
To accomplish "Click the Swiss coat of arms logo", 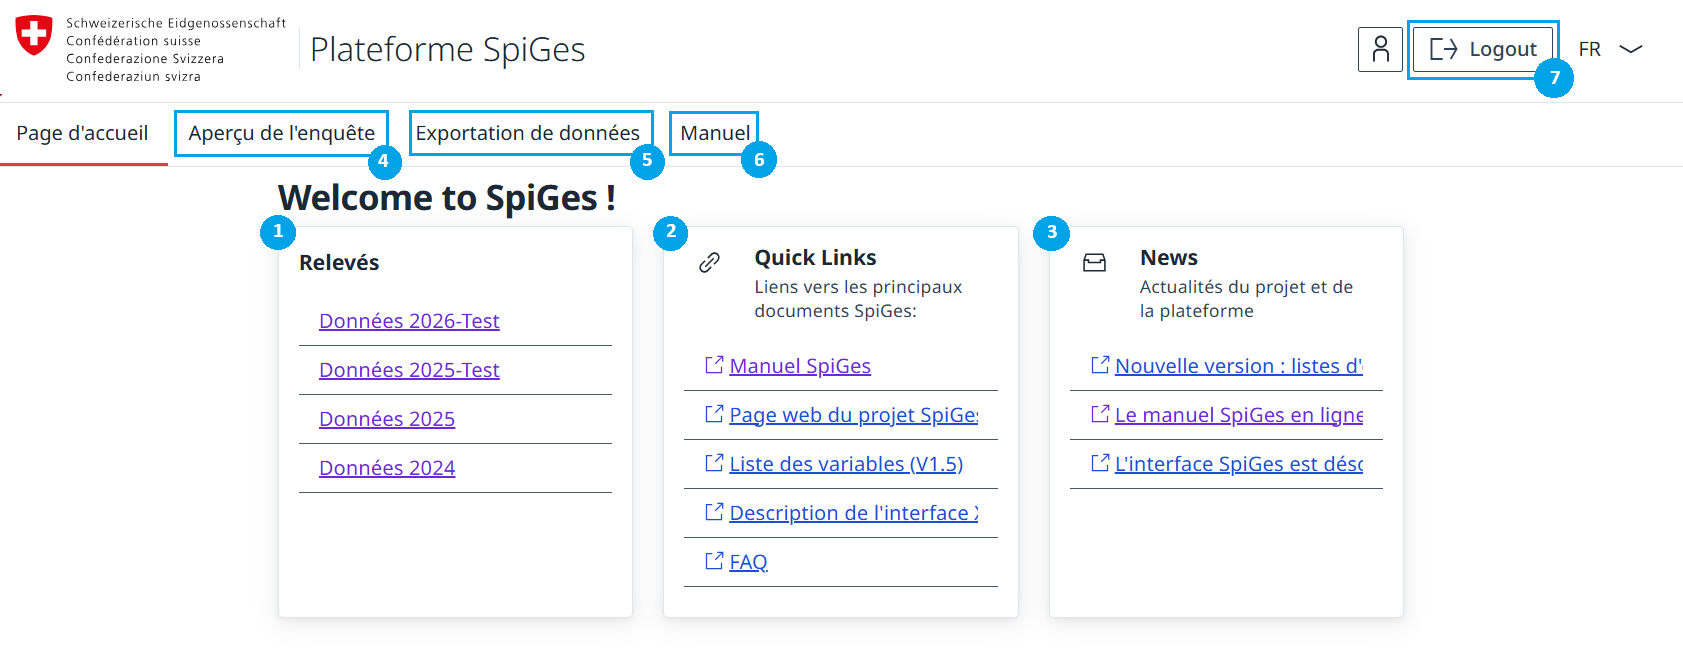I will (34, 36).
